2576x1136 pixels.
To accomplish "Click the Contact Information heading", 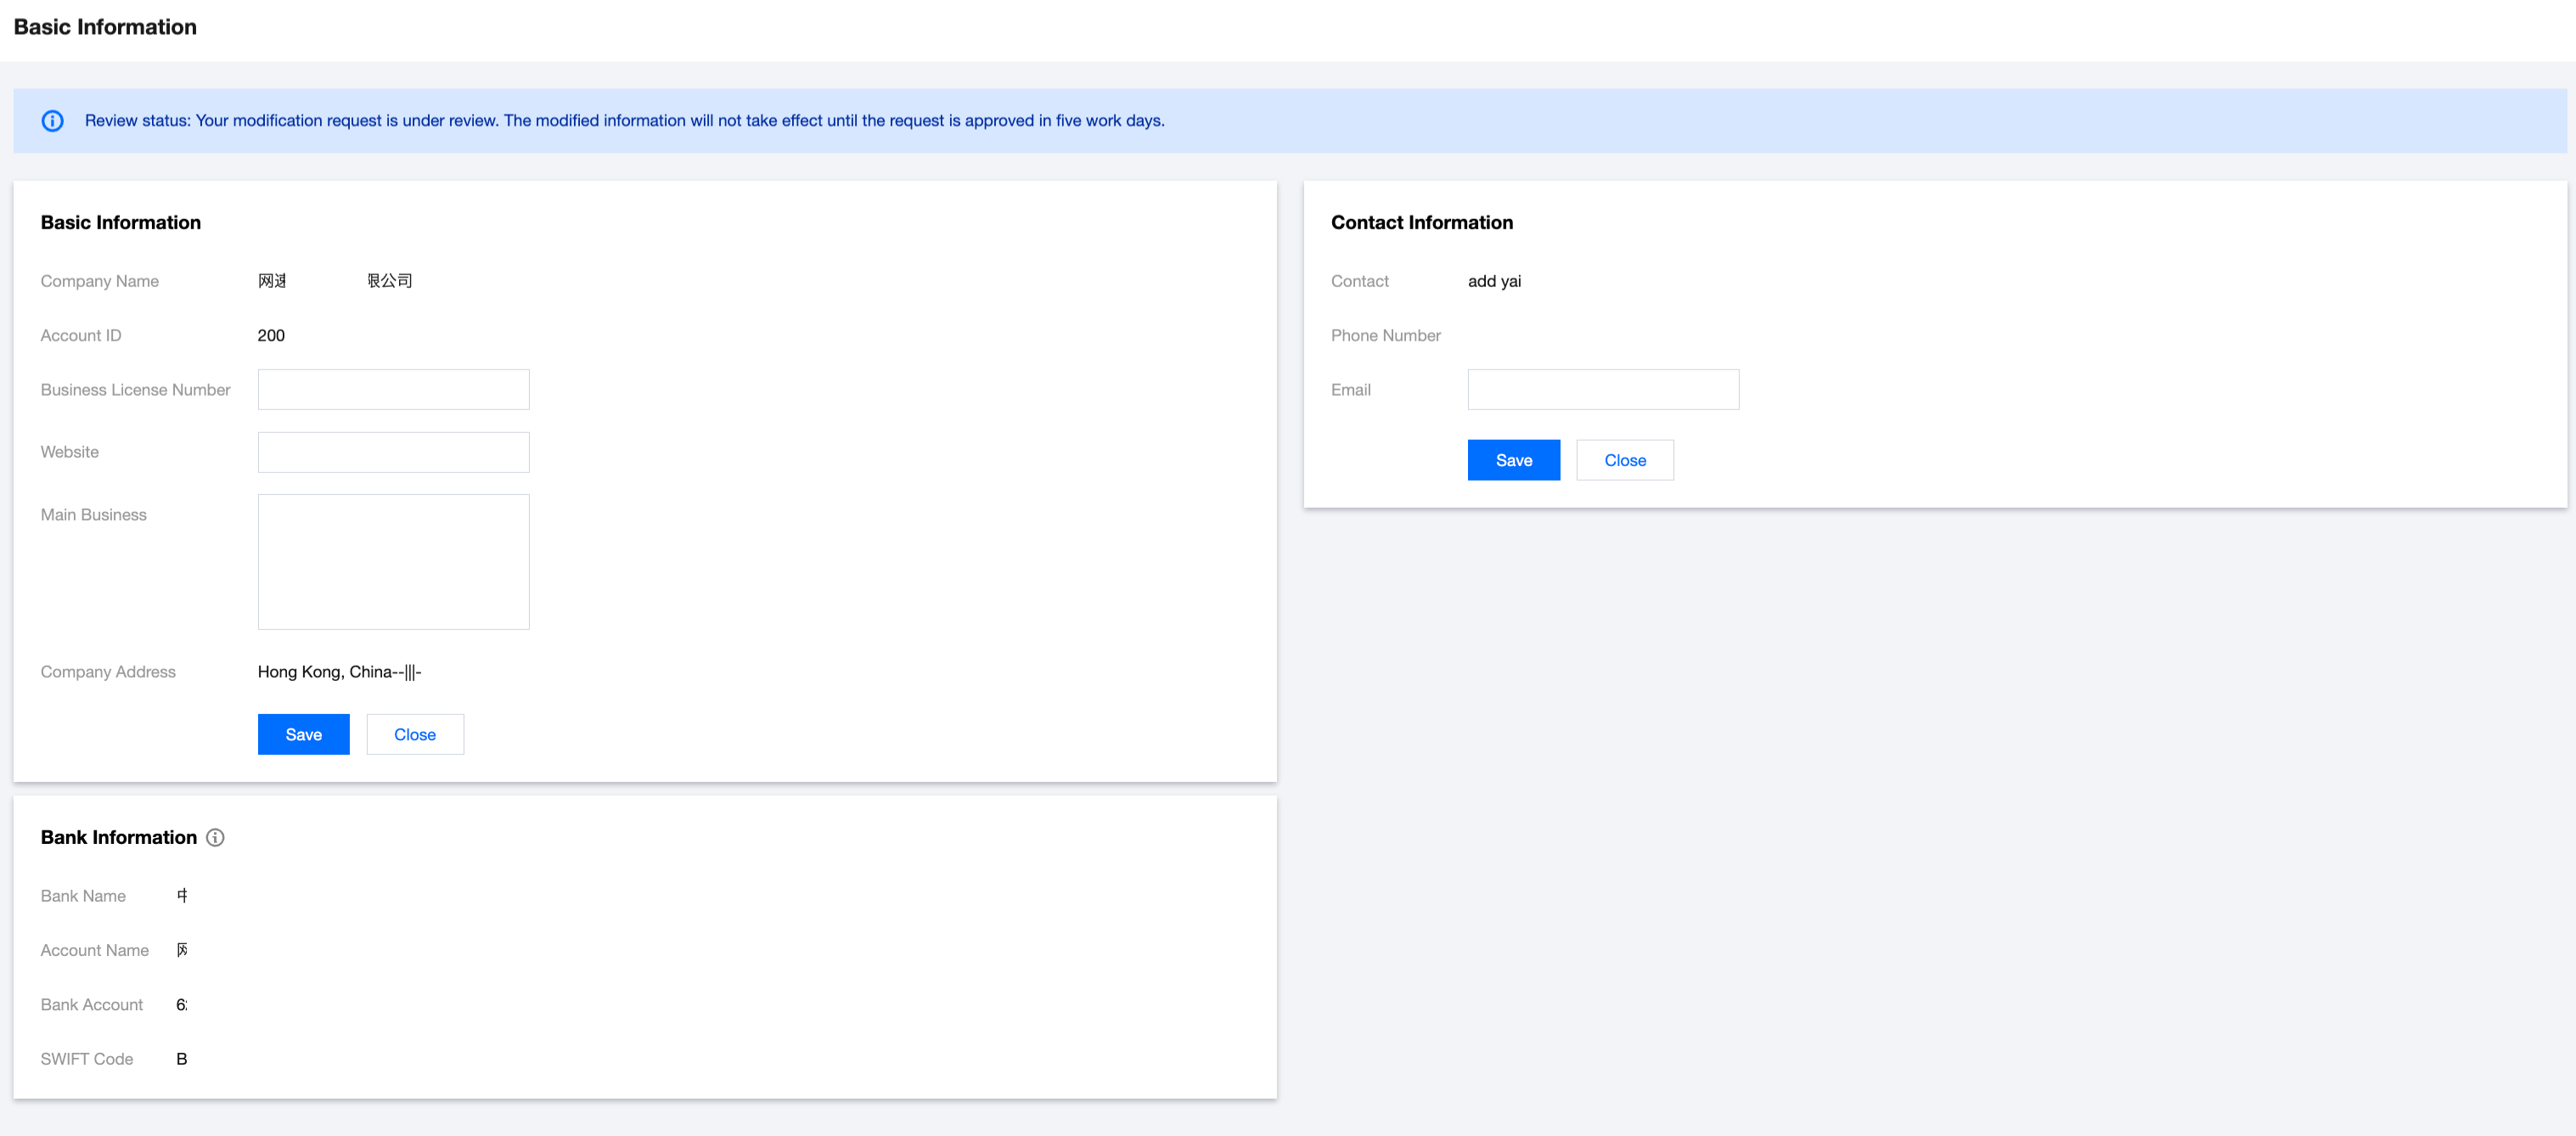I will (x=1421, y=223).
